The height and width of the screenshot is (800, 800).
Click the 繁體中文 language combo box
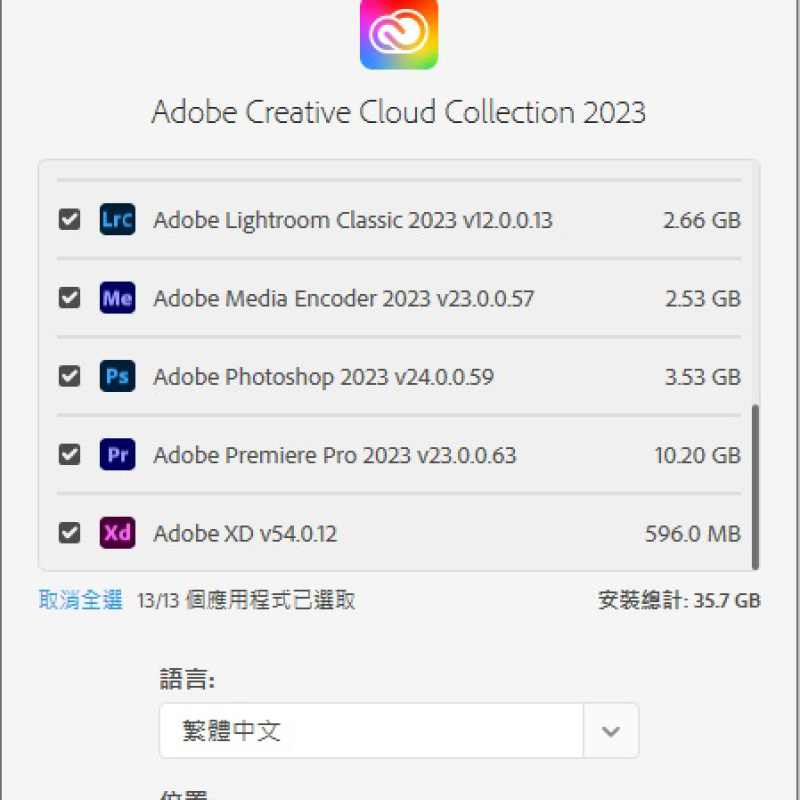[x=399, y=731]
